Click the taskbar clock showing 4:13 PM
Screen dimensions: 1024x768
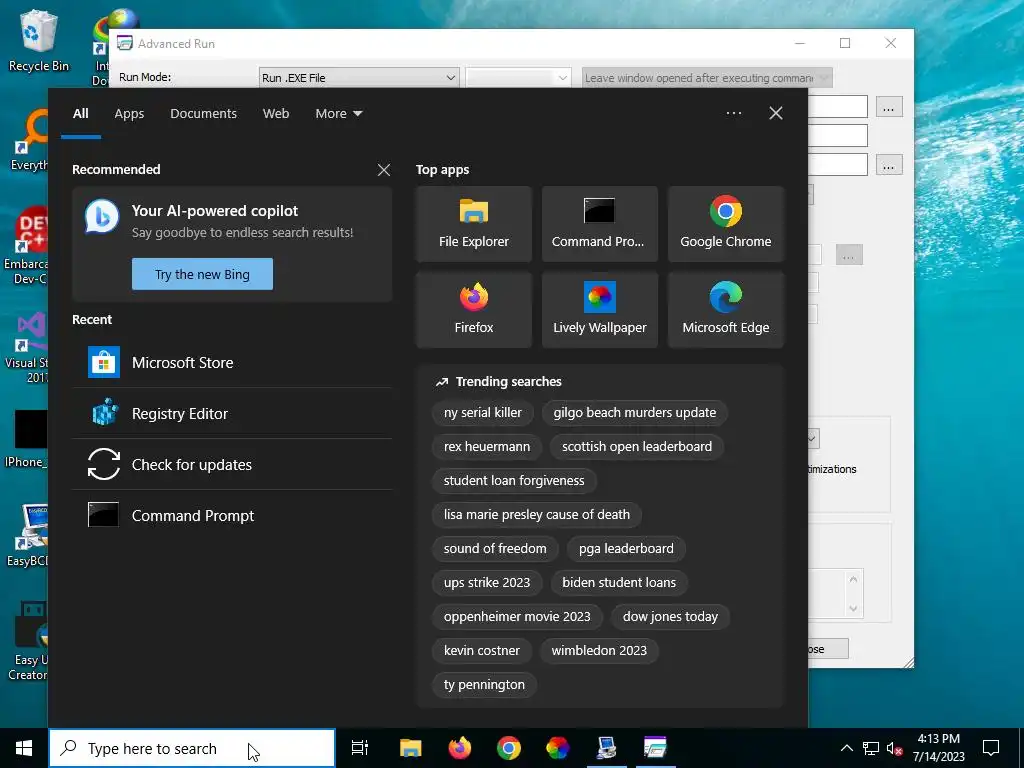938,748
